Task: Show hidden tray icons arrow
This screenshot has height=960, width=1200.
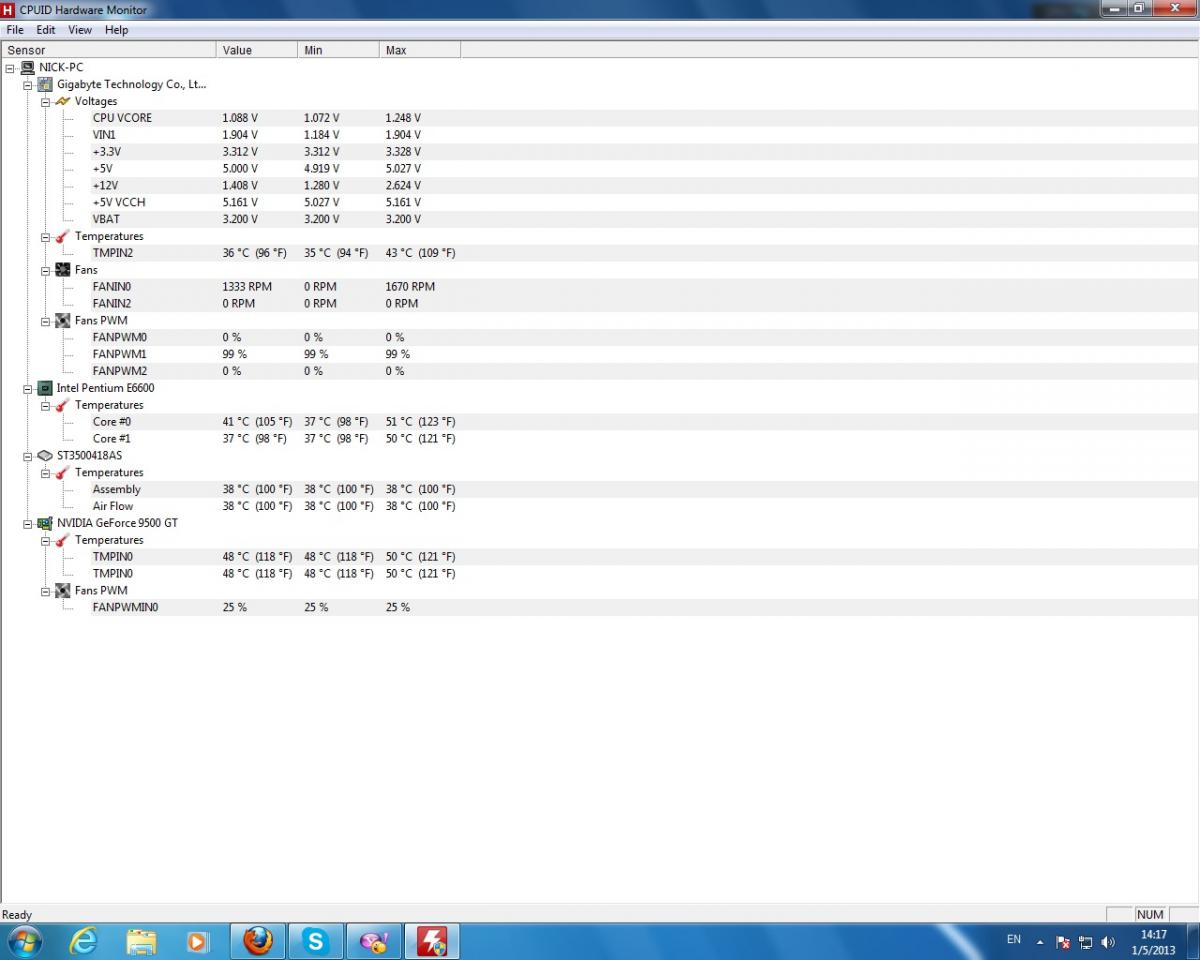Action: click(1040, 942)
